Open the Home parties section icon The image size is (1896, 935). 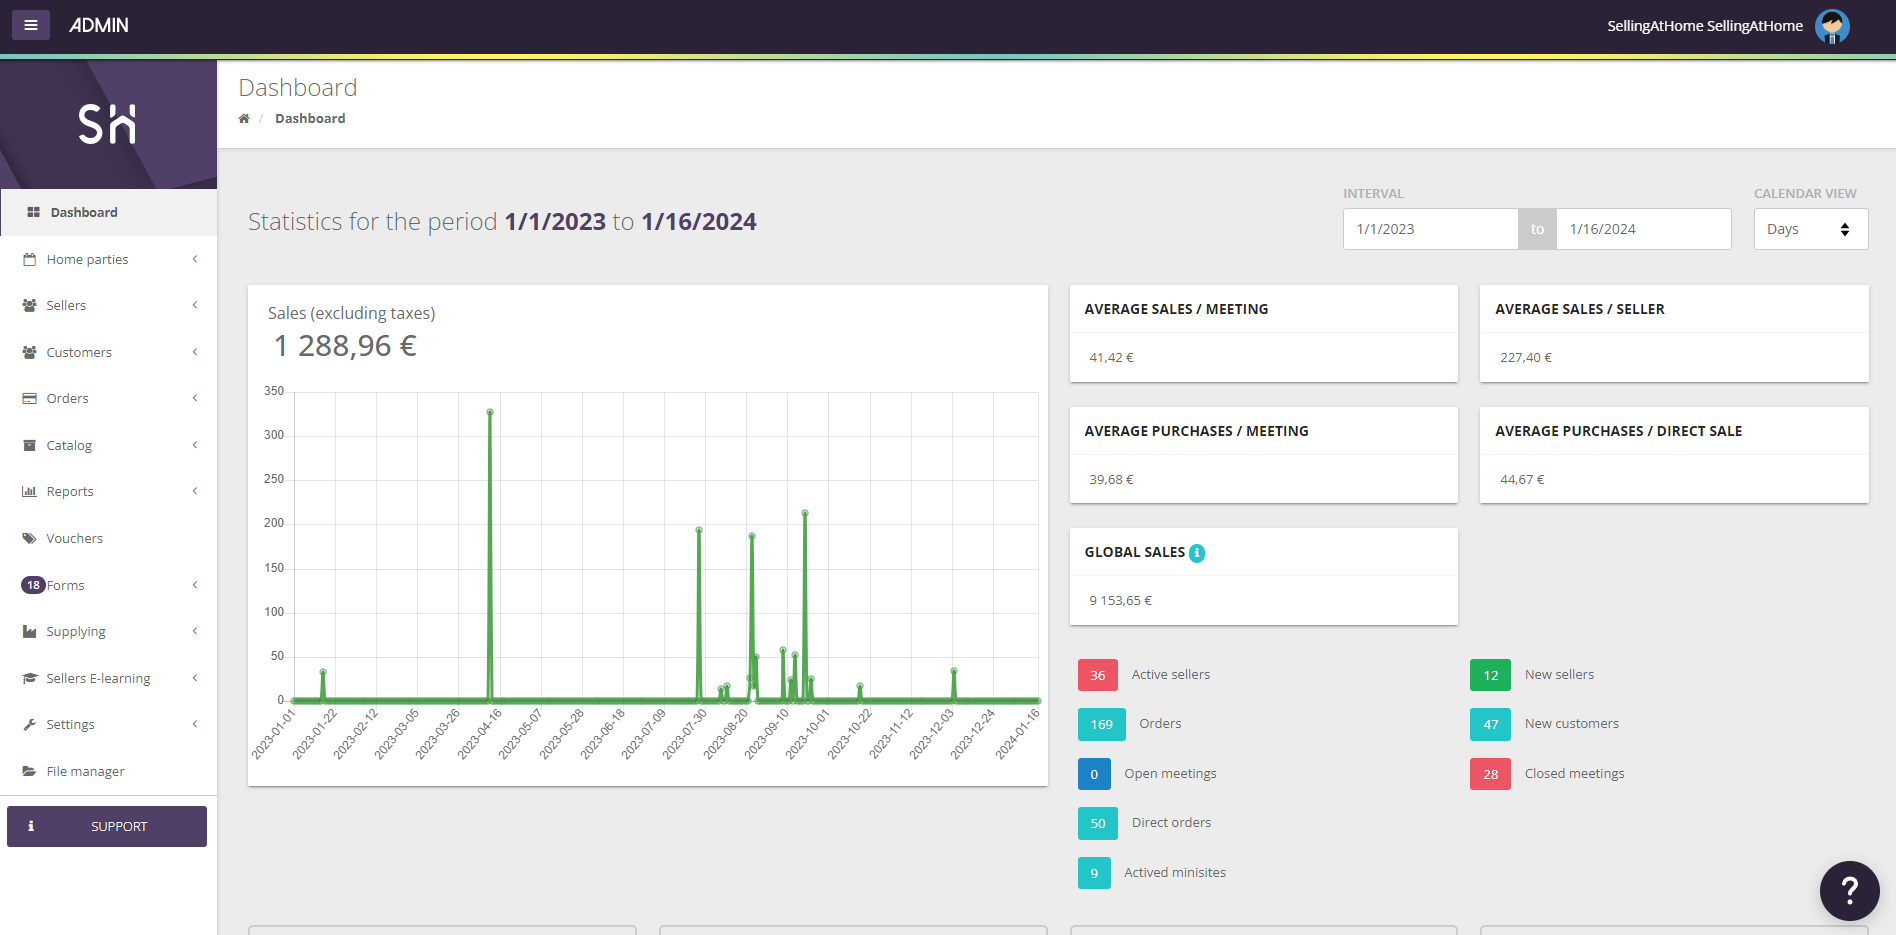(30, 259)
